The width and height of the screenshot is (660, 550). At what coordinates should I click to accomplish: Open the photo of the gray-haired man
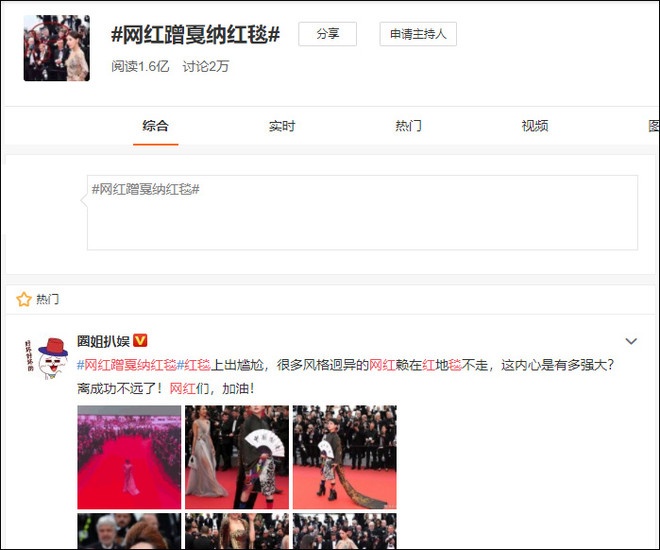tap(129, 531)
